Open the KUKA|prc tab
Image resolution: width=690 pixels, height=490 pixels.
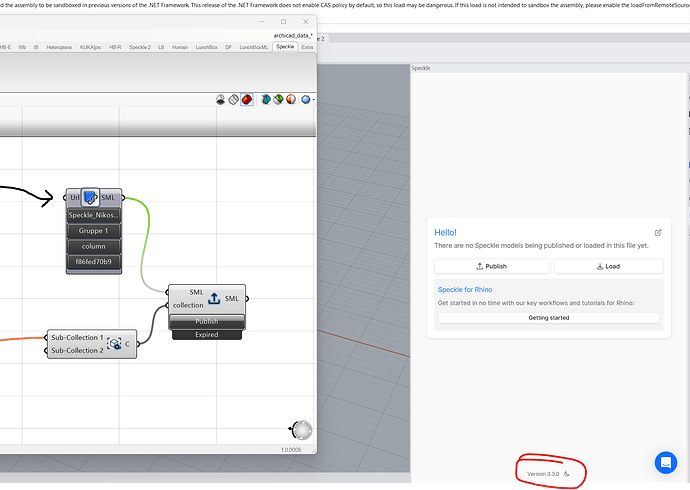coord(91,47)
